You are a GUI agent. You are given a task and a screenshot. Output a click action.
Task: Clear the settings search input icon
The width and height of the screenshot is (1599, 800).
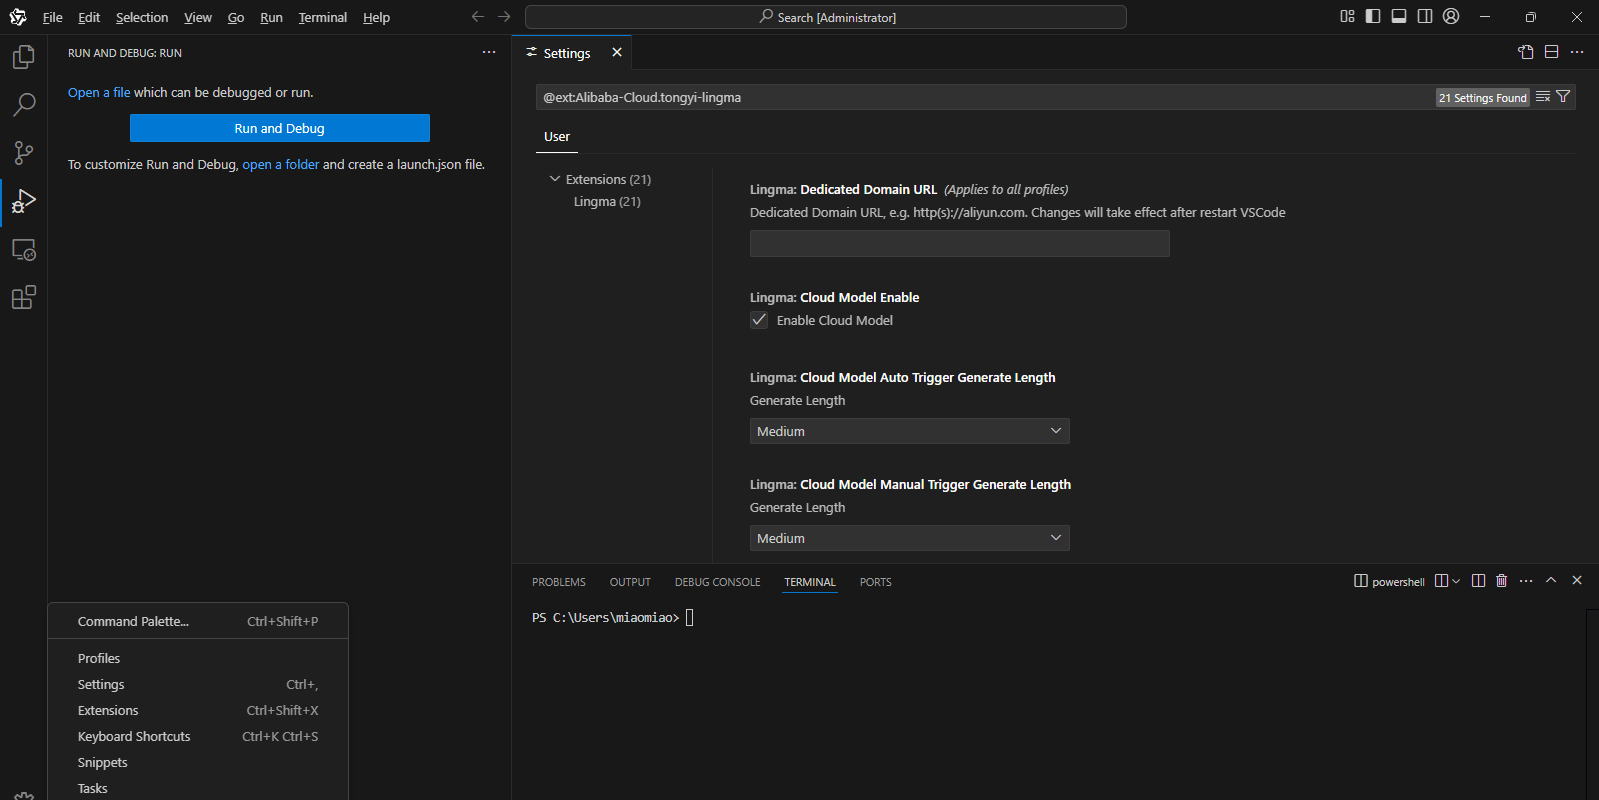click(x=1543, y=97)
